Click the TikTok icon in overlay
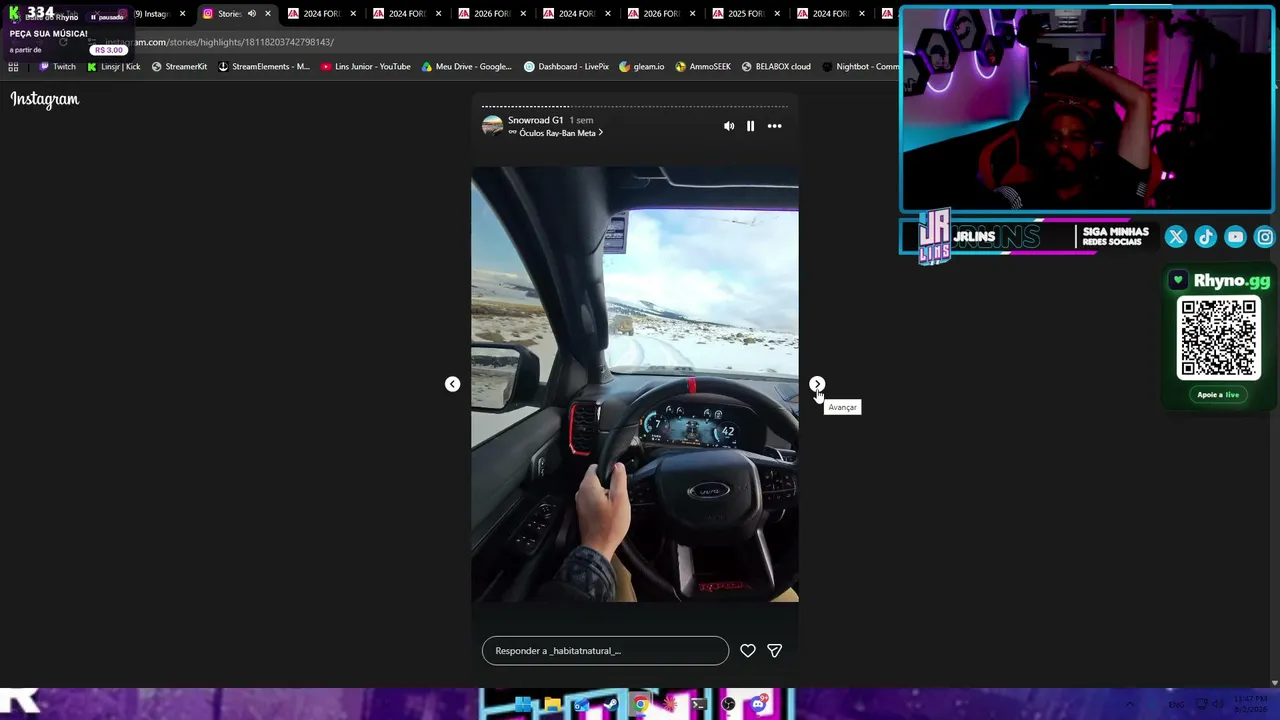The width and height of the screenshot is (1280, 720). 1206,237
